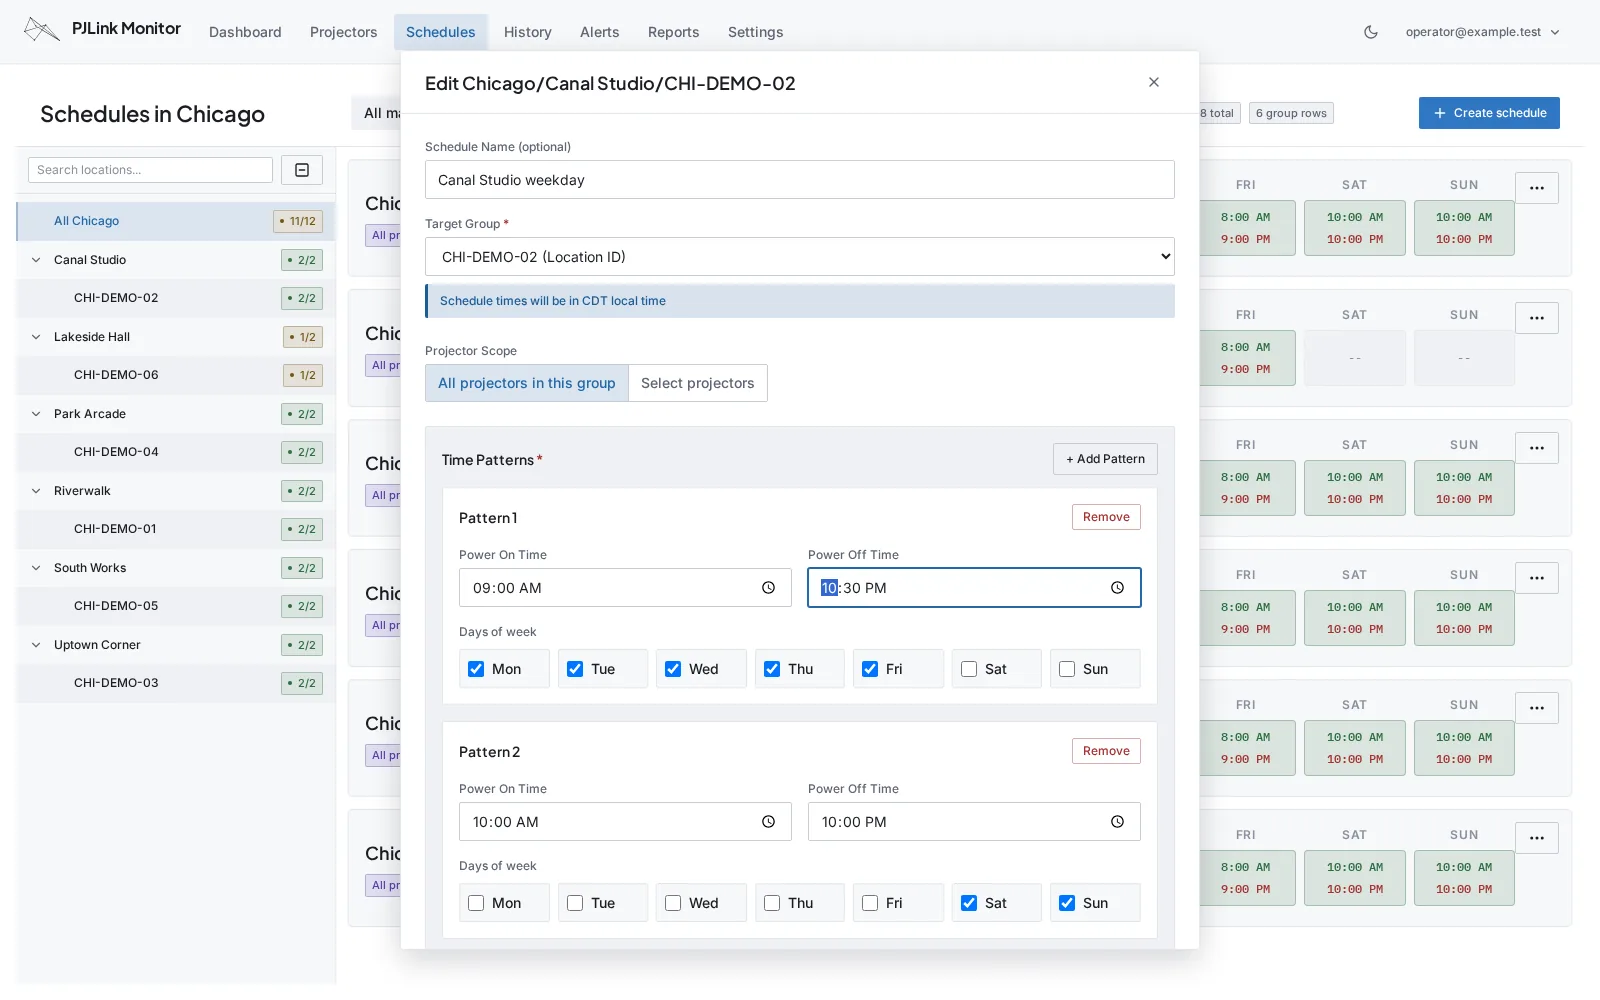Collapse the Riverwalk tree node
1600x1000 pixels.
click(36, 491)
